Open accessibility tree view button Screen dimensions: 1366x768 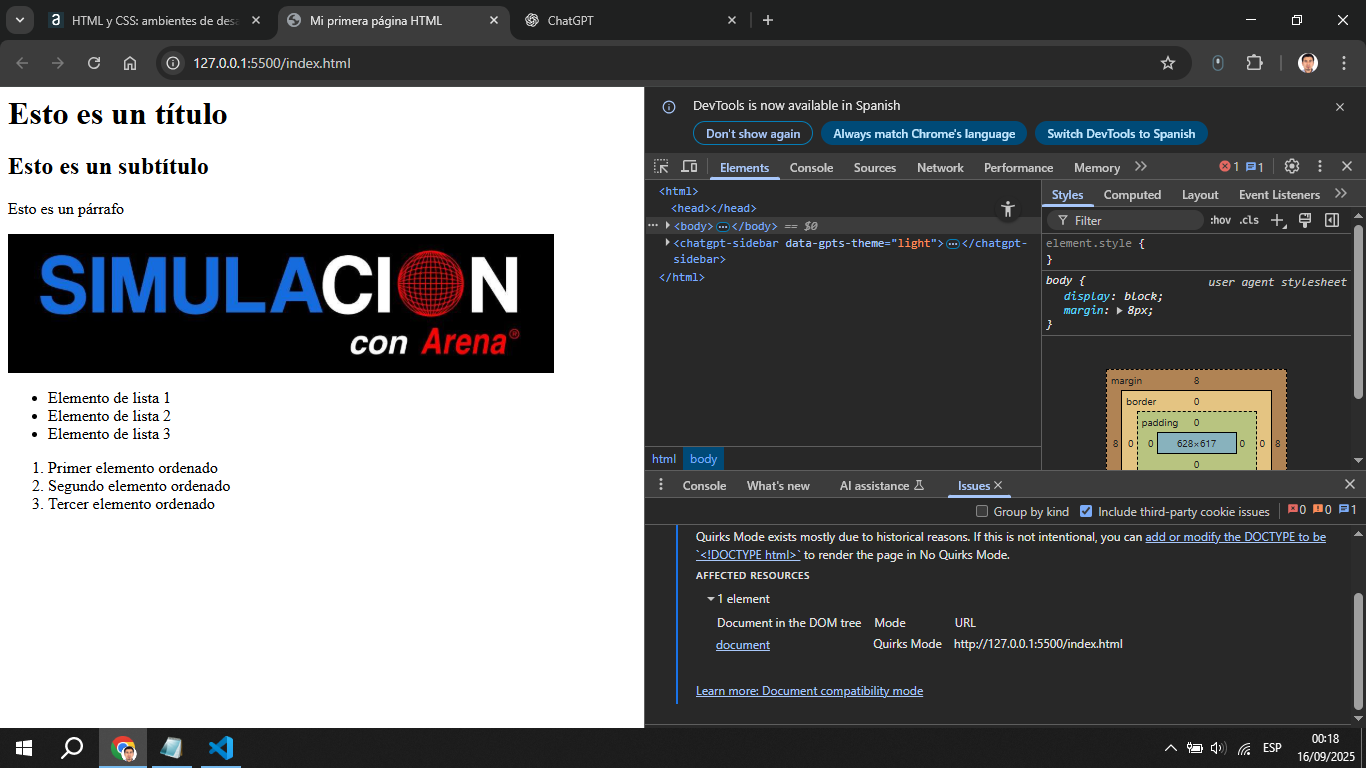1008,209
